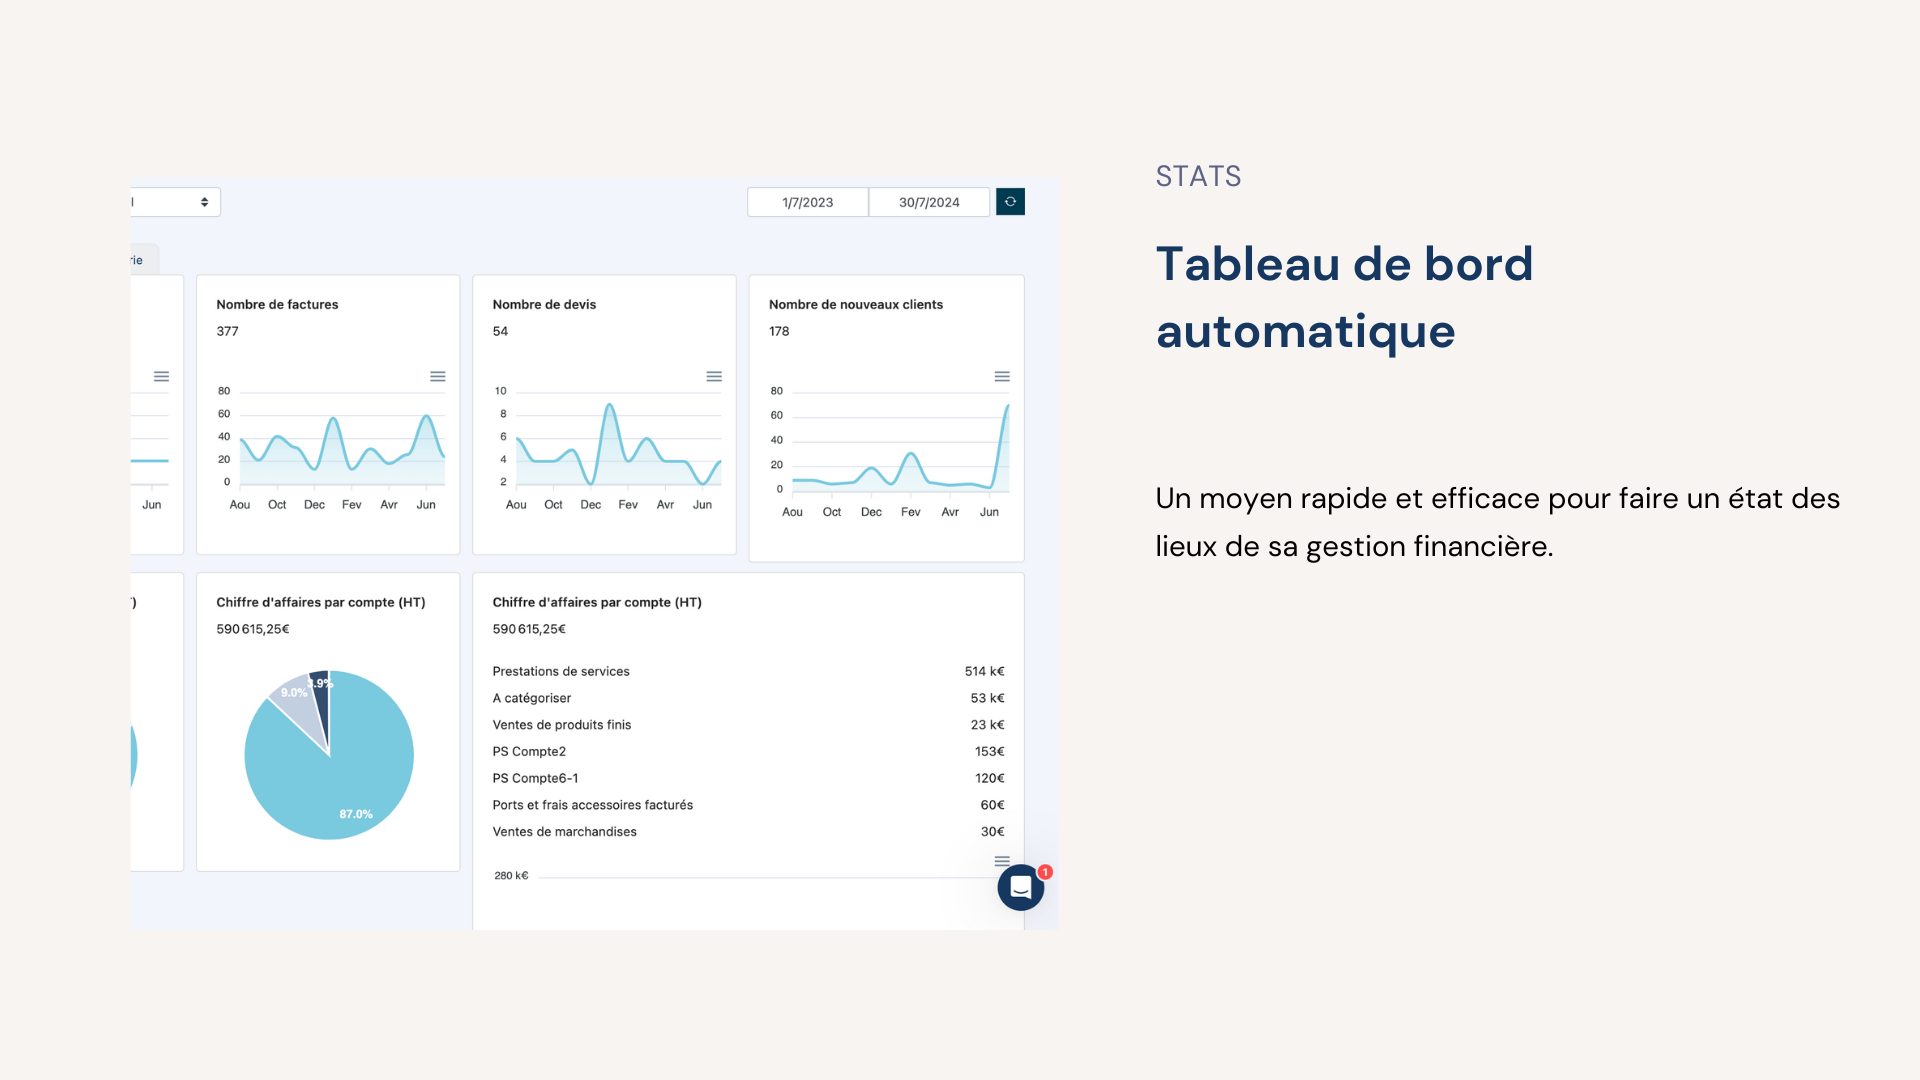Click the refresh/sync icon button

tap(1010, 202)
